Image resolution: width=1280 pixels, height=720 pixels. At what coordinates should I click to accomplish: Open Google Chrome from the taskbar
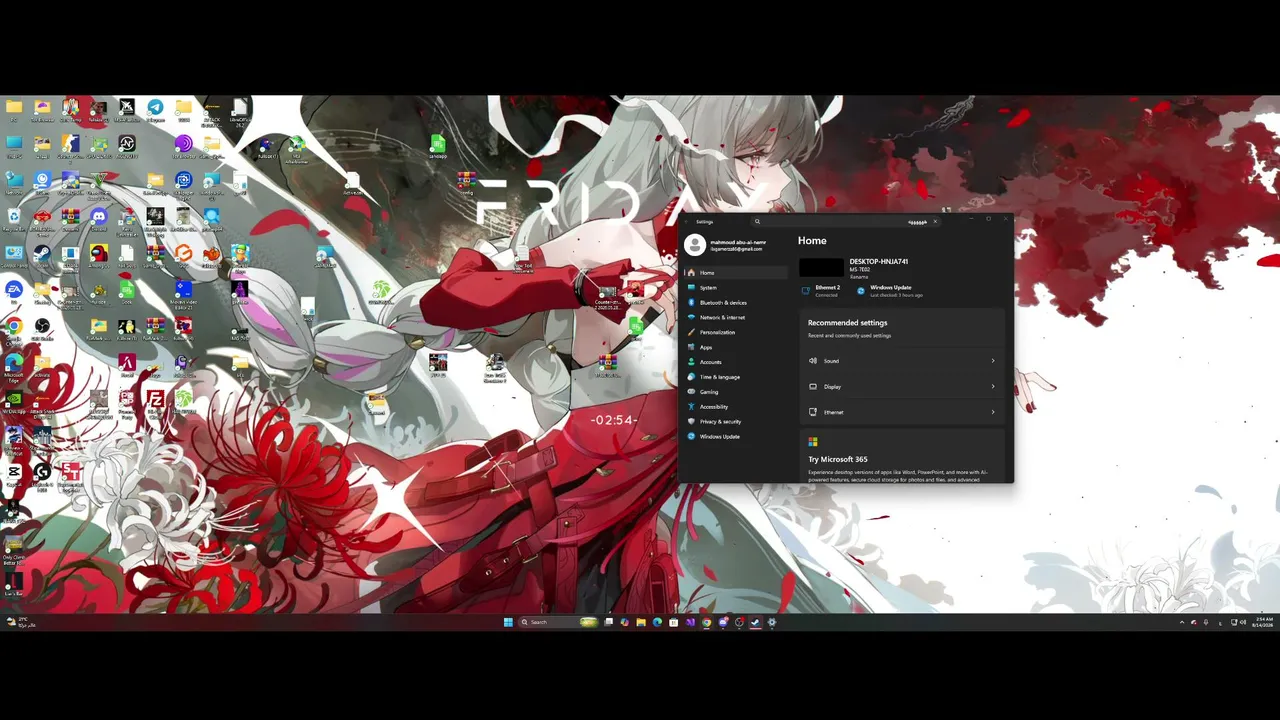pos(706,622)
